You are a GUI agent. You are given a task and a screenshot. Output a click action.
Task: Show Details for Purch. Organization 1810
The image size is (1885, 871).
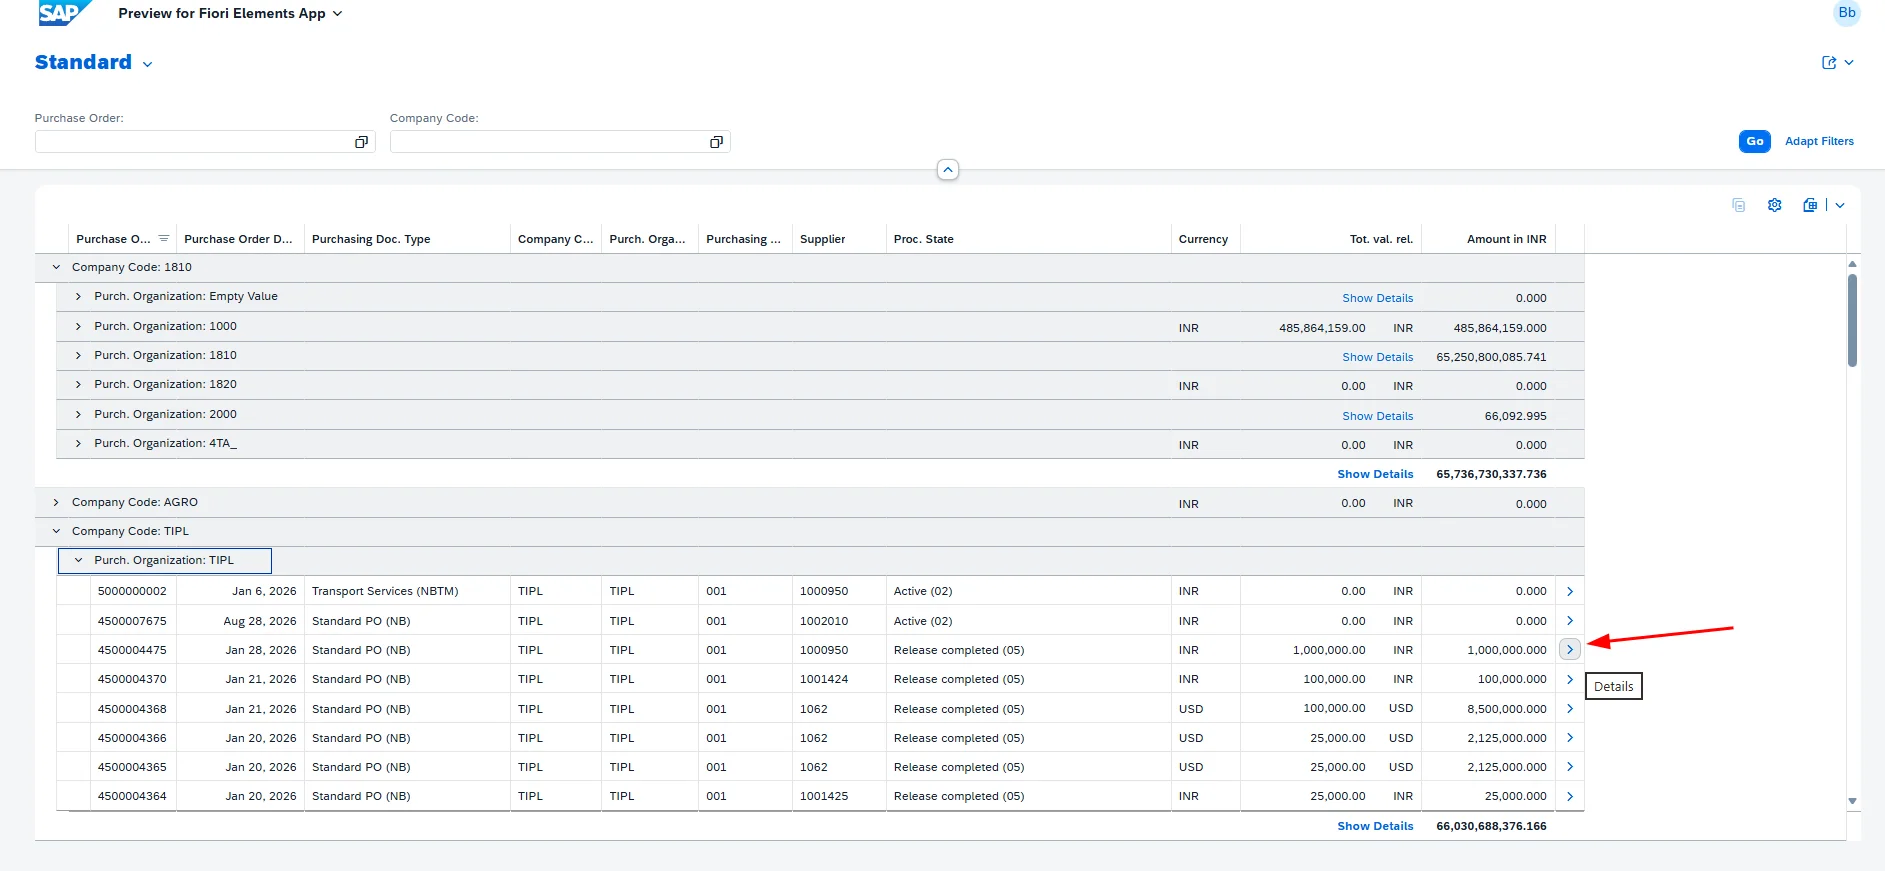point(1377,357)
